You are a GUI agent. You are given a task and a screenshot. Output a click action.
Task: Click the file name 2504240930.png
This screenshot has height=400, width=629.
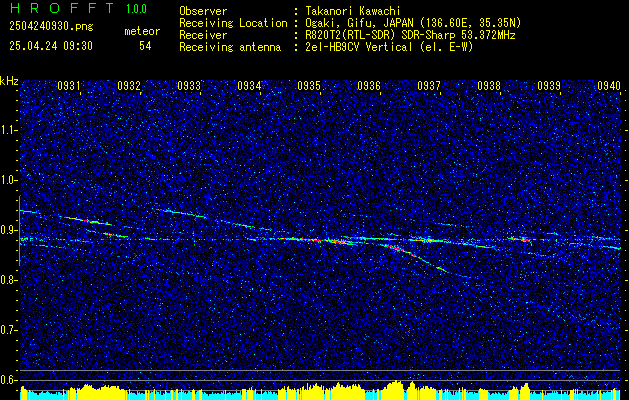51,27
